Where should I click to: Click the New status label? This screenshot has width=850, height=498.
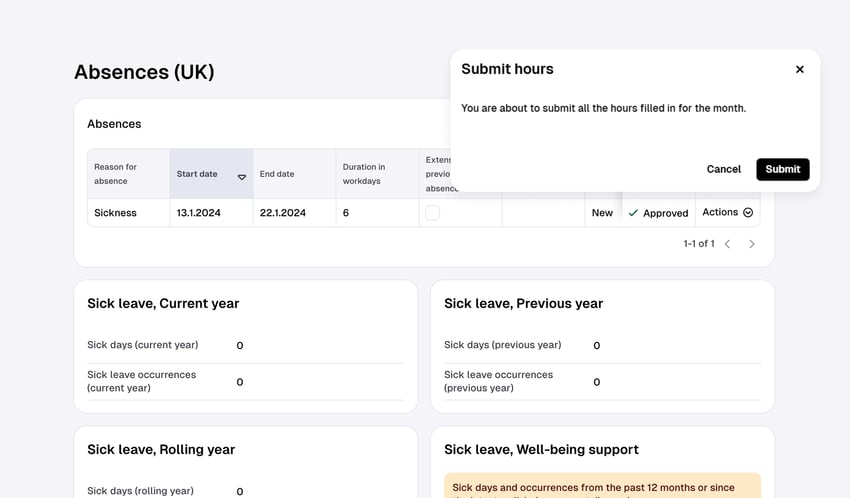point(602,213)
